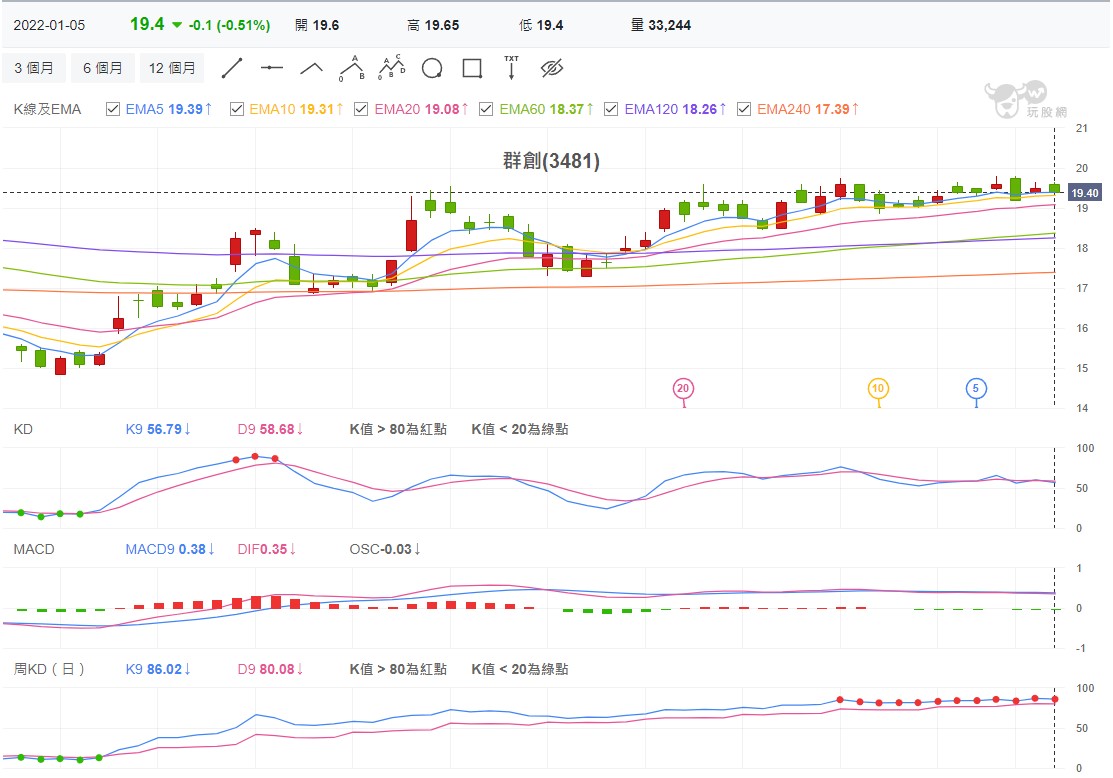Click the MACD panel label
This screenshot has width=1113, height=778.
click(34, 549)
